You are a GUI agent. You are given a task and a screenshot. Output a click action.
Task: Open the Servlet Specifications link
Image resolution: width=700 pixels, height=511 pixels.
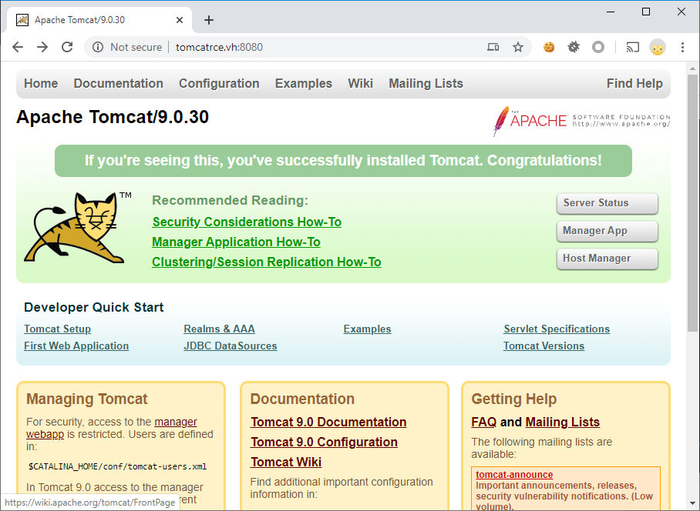(x=557, y=329)
